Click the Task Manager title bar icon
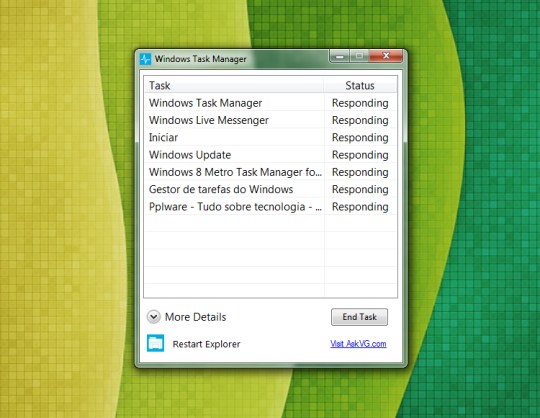The width and height of the screenshot is (540, 418). pyautogui.click(x=145, y=59)
